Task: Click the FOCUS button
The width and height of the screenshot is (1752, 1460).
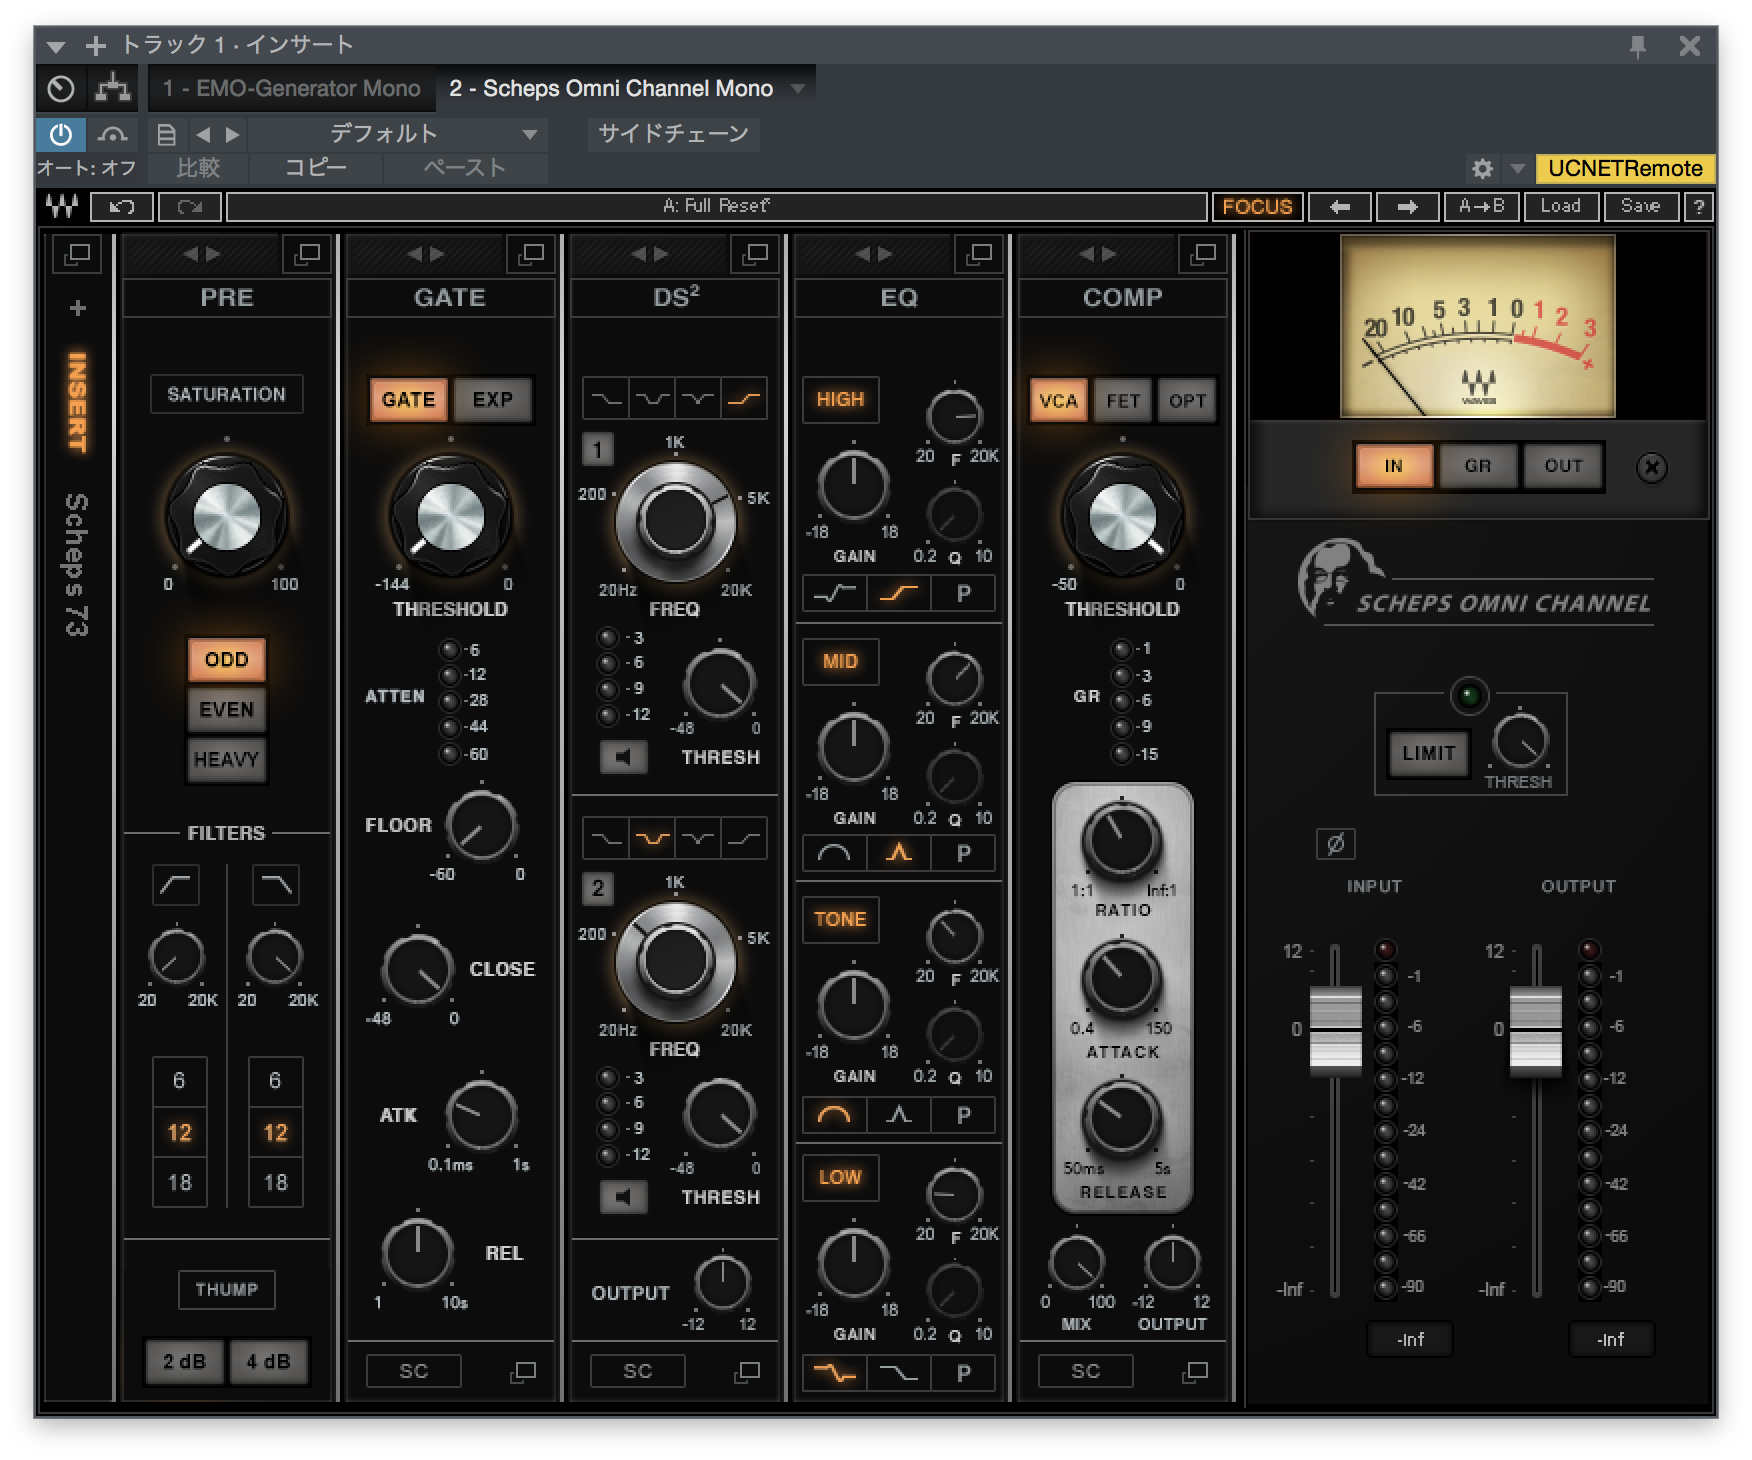Action: click(1257, 207)
